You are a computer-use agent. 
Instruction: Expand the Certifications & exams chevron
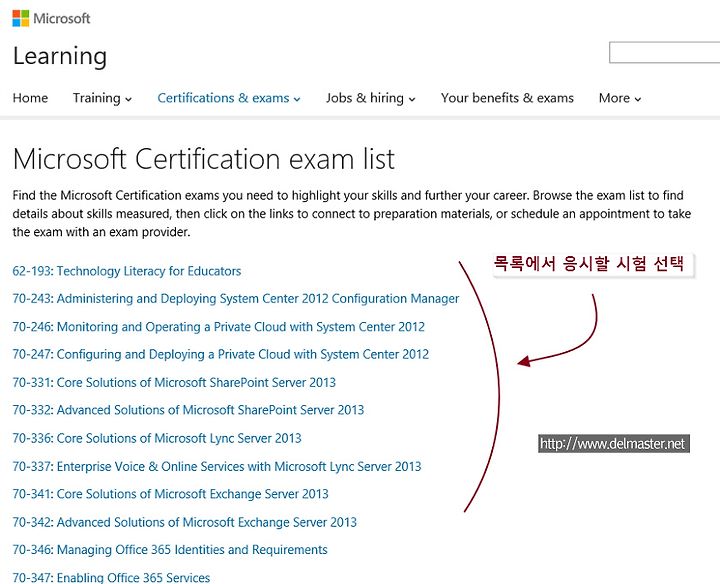297,99
